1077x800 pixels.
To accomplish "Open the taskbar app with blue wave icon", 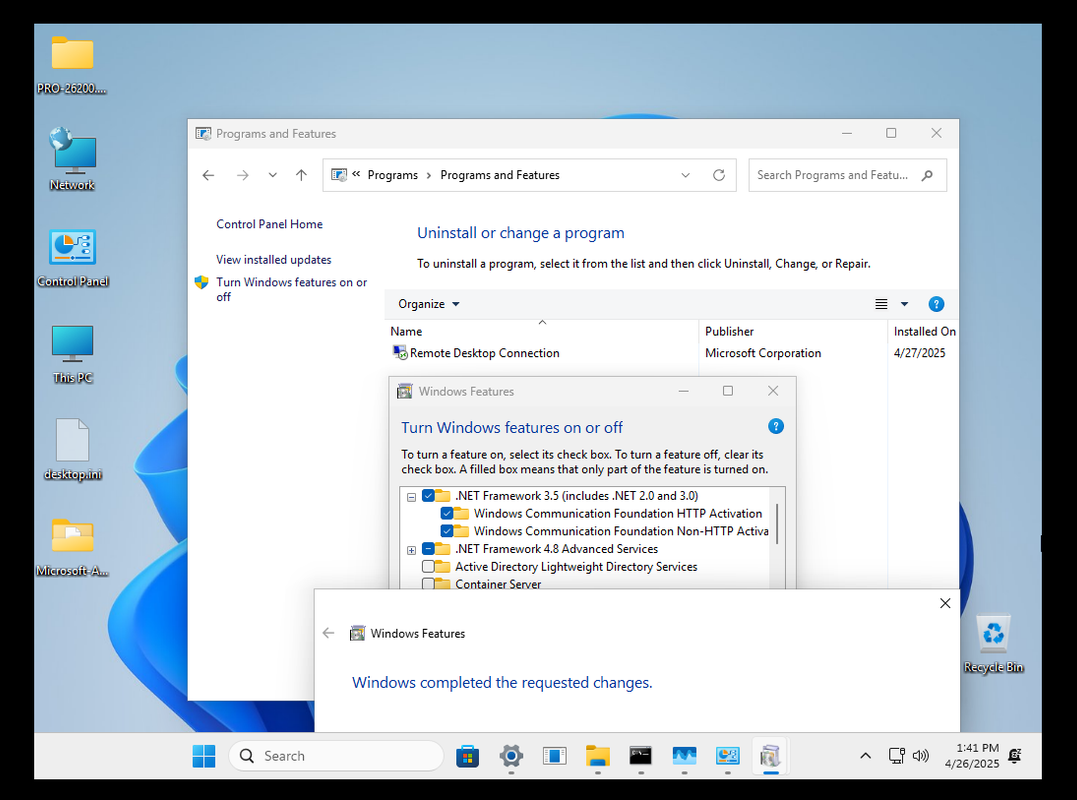I will coord(684,756).
